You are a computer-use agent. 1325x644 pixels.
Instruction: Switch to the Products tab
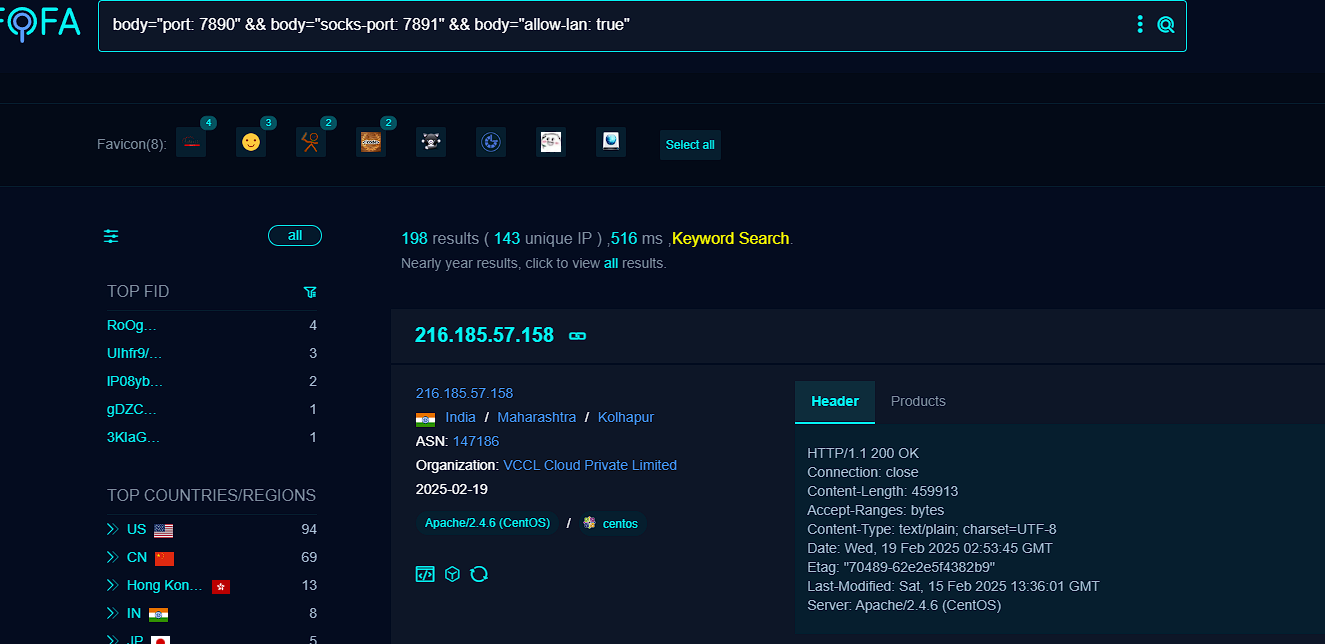(917, 401)
